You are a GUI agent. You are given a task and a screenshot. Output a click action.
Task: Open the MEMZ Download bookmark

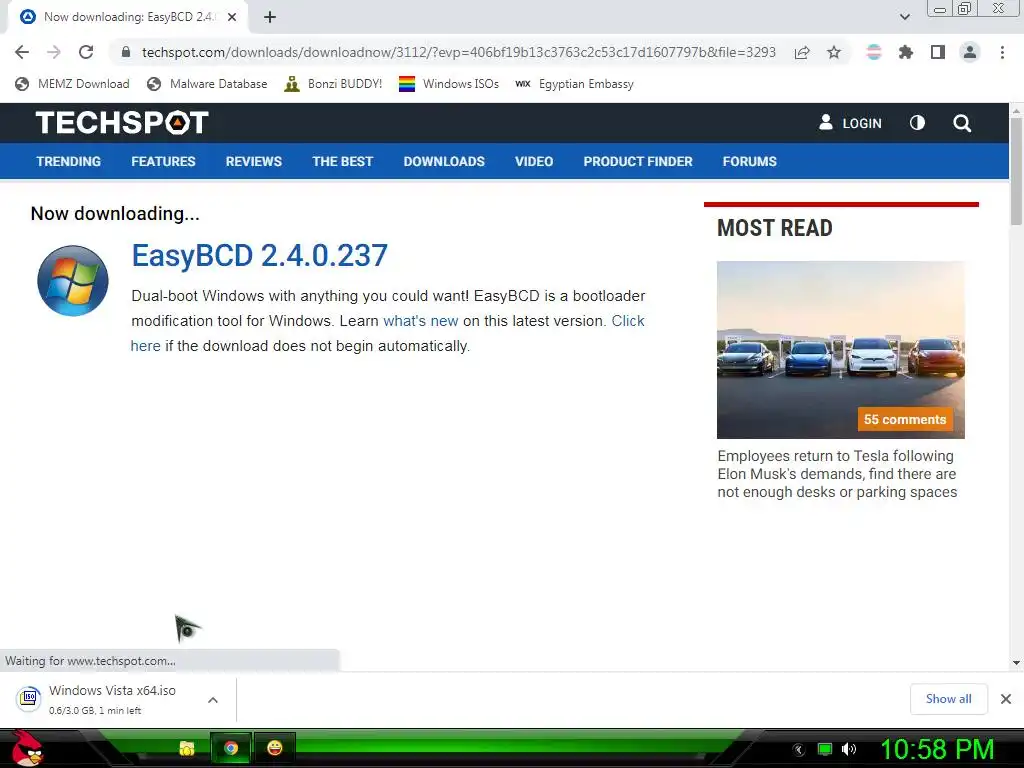[x=72, y=84]
